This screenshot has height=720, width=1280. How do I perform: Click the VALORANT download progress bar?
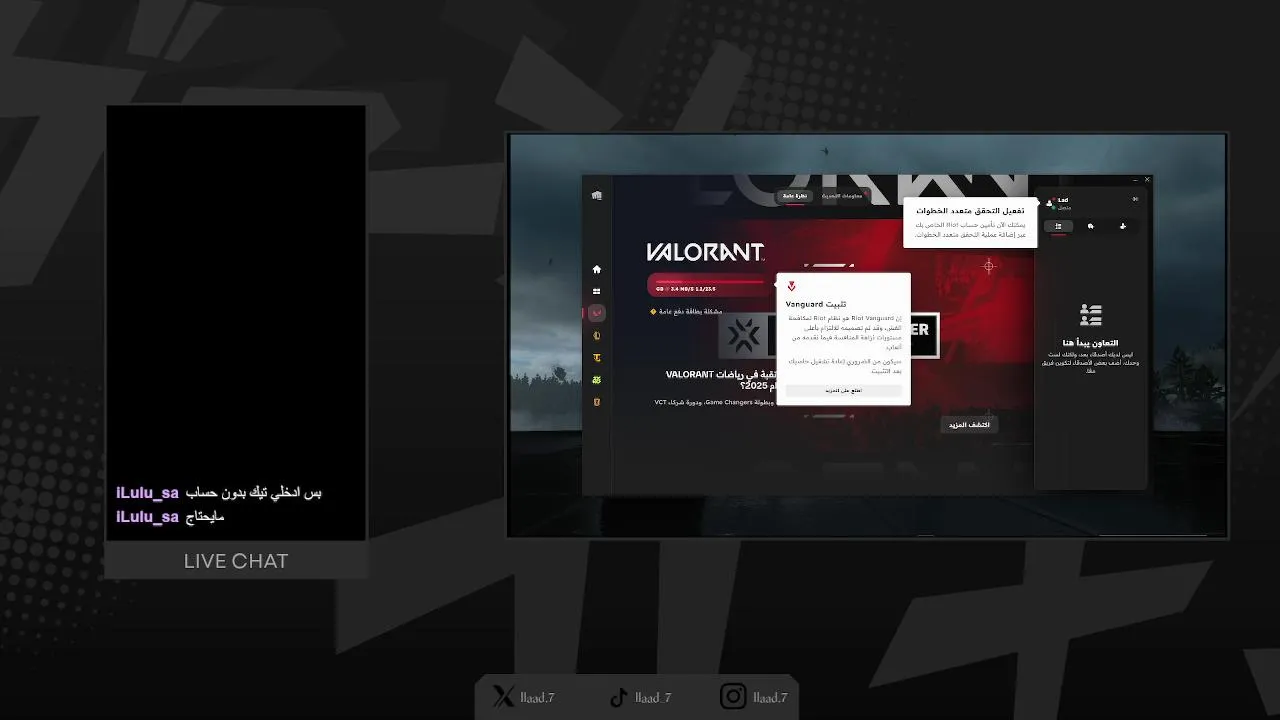coord(709,285)
